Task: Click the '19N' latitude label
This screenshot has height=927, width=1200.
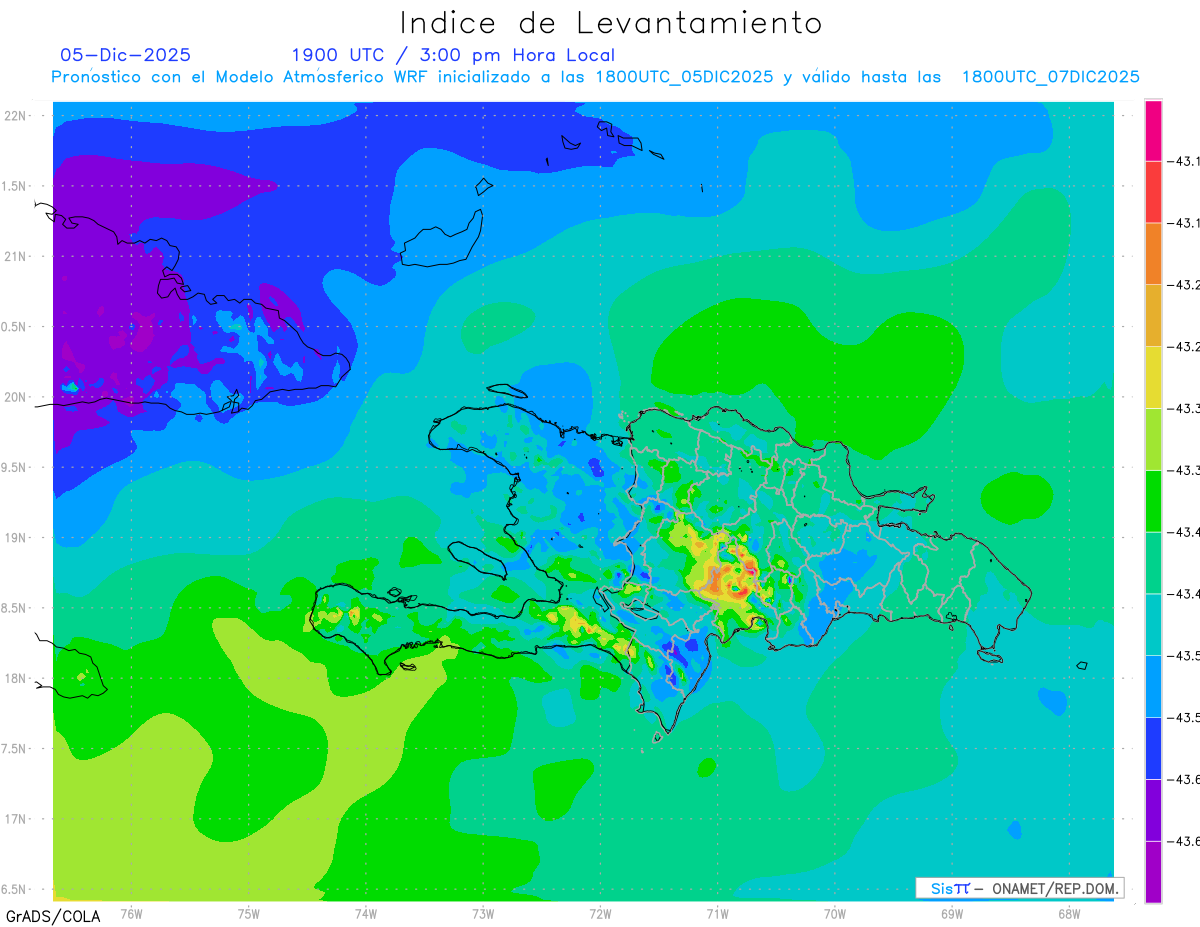Action: pyautogui.click(x=16, y=538)
